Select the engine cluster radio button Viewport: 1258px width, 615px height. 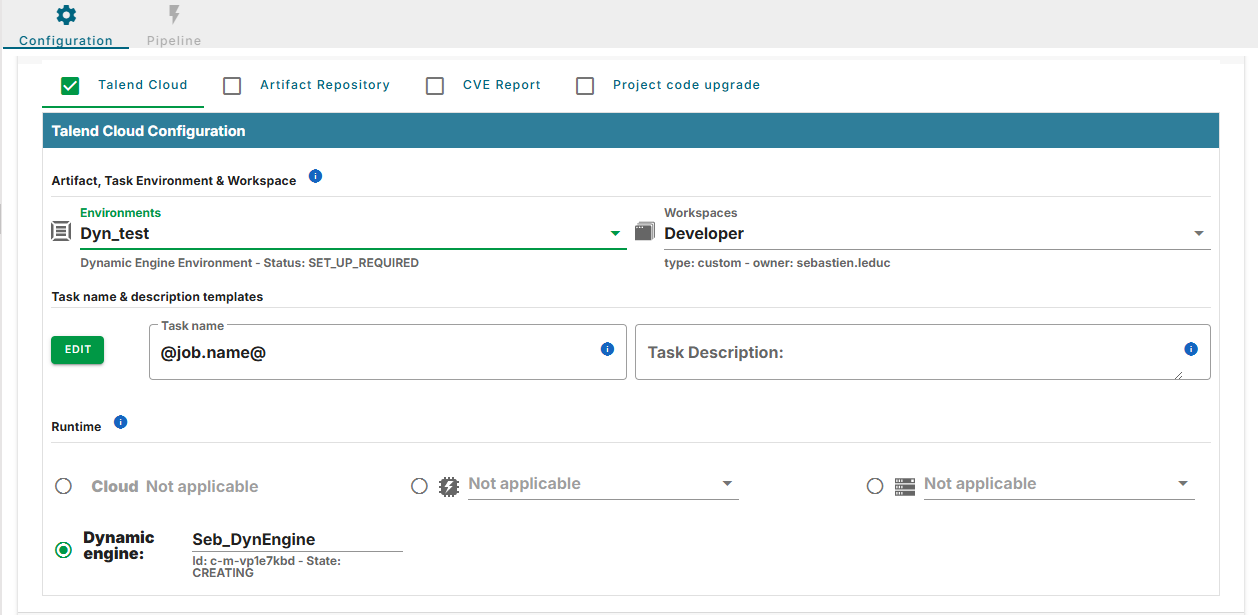(x=875, y=486)
